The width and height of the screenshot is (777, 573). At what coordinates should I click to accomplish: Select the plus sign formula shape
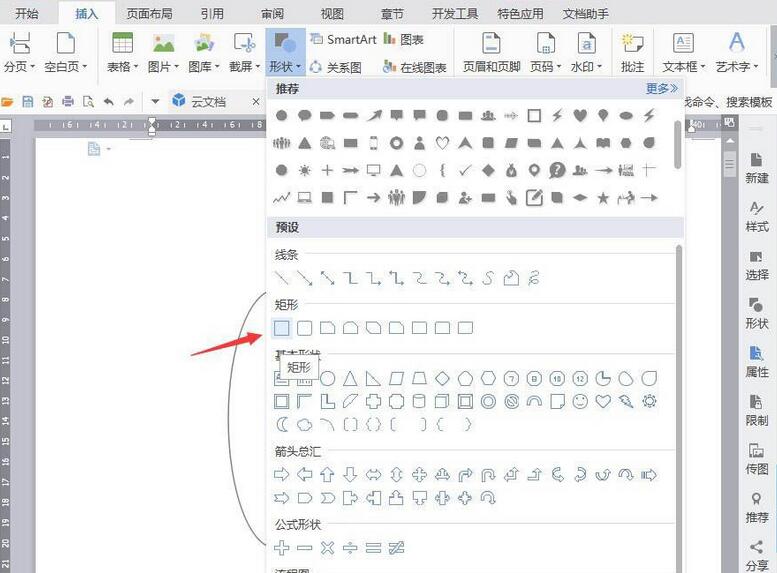click(x=281, y=548)
